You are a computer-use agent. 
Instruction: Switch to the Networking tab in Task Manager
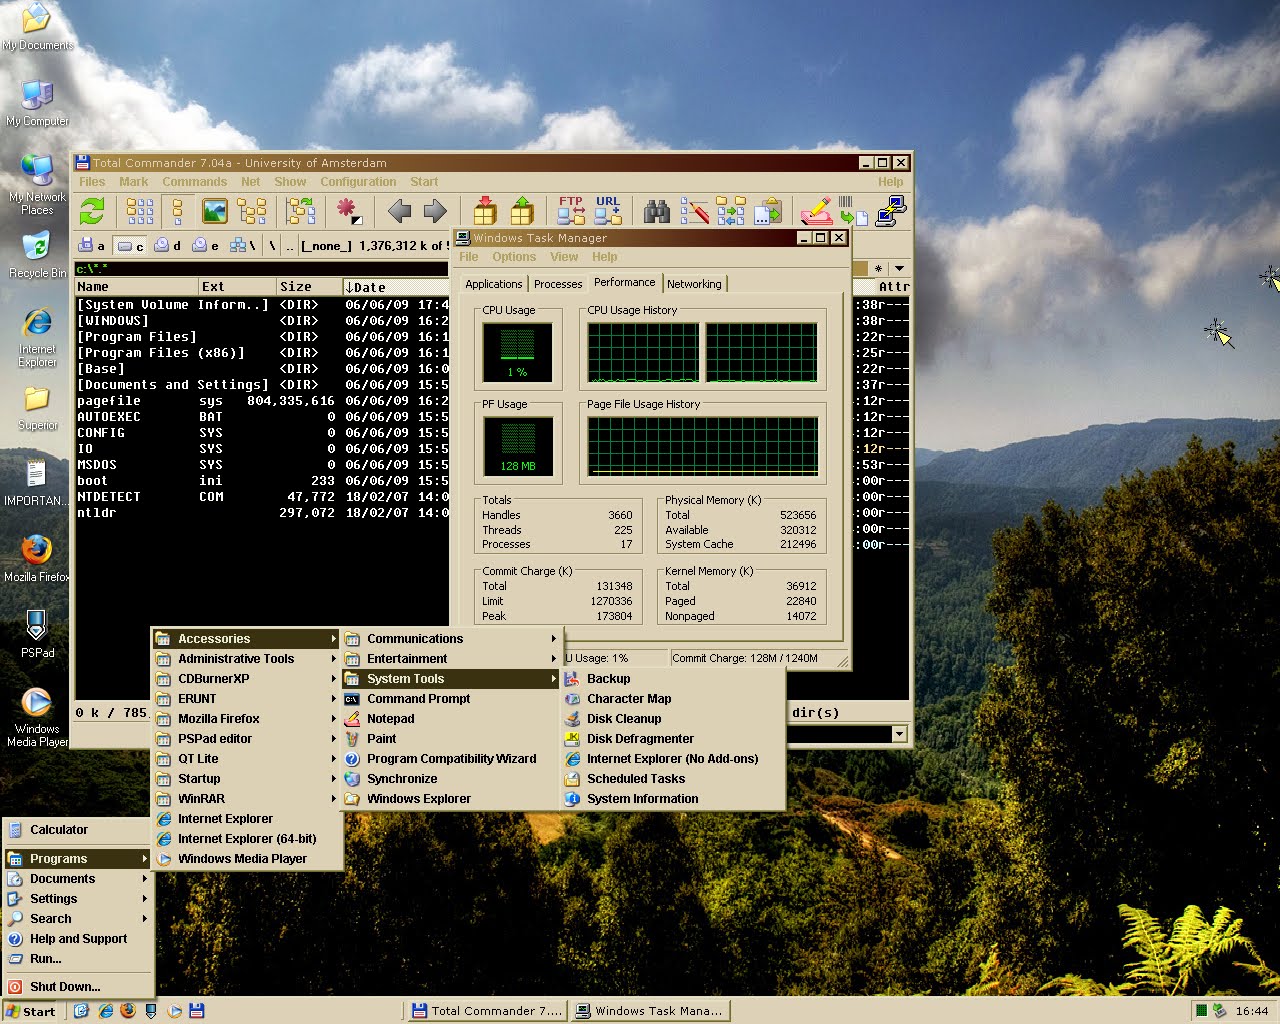pyautogui.click(x=694, y=284)
